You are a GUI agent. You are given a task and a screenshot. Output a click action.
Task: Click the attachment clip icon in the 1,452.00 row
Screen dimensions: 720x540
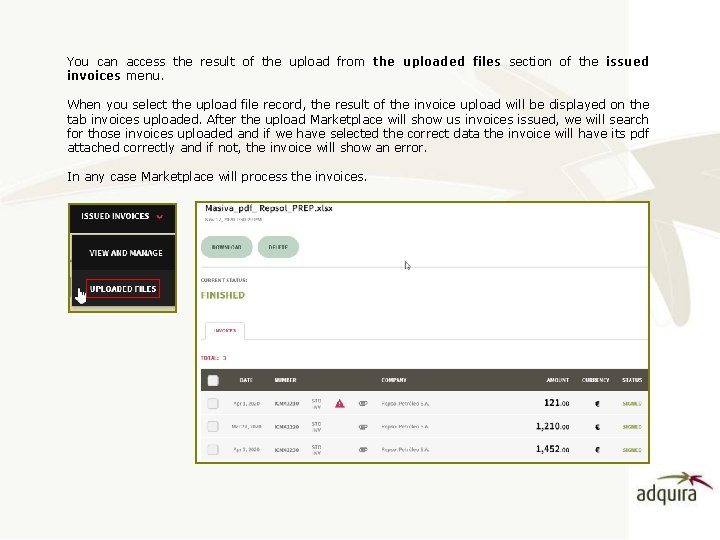(363, 450)
